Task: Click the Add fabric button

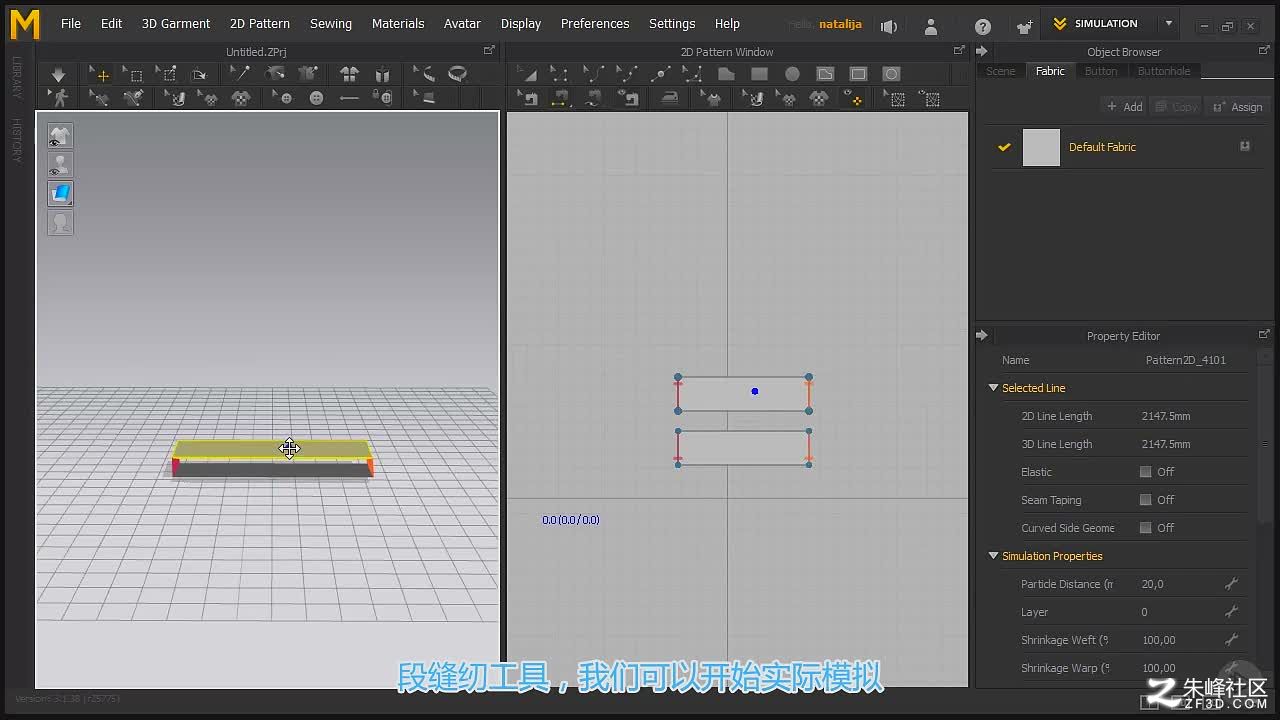Action: (x=1124, y=107)
